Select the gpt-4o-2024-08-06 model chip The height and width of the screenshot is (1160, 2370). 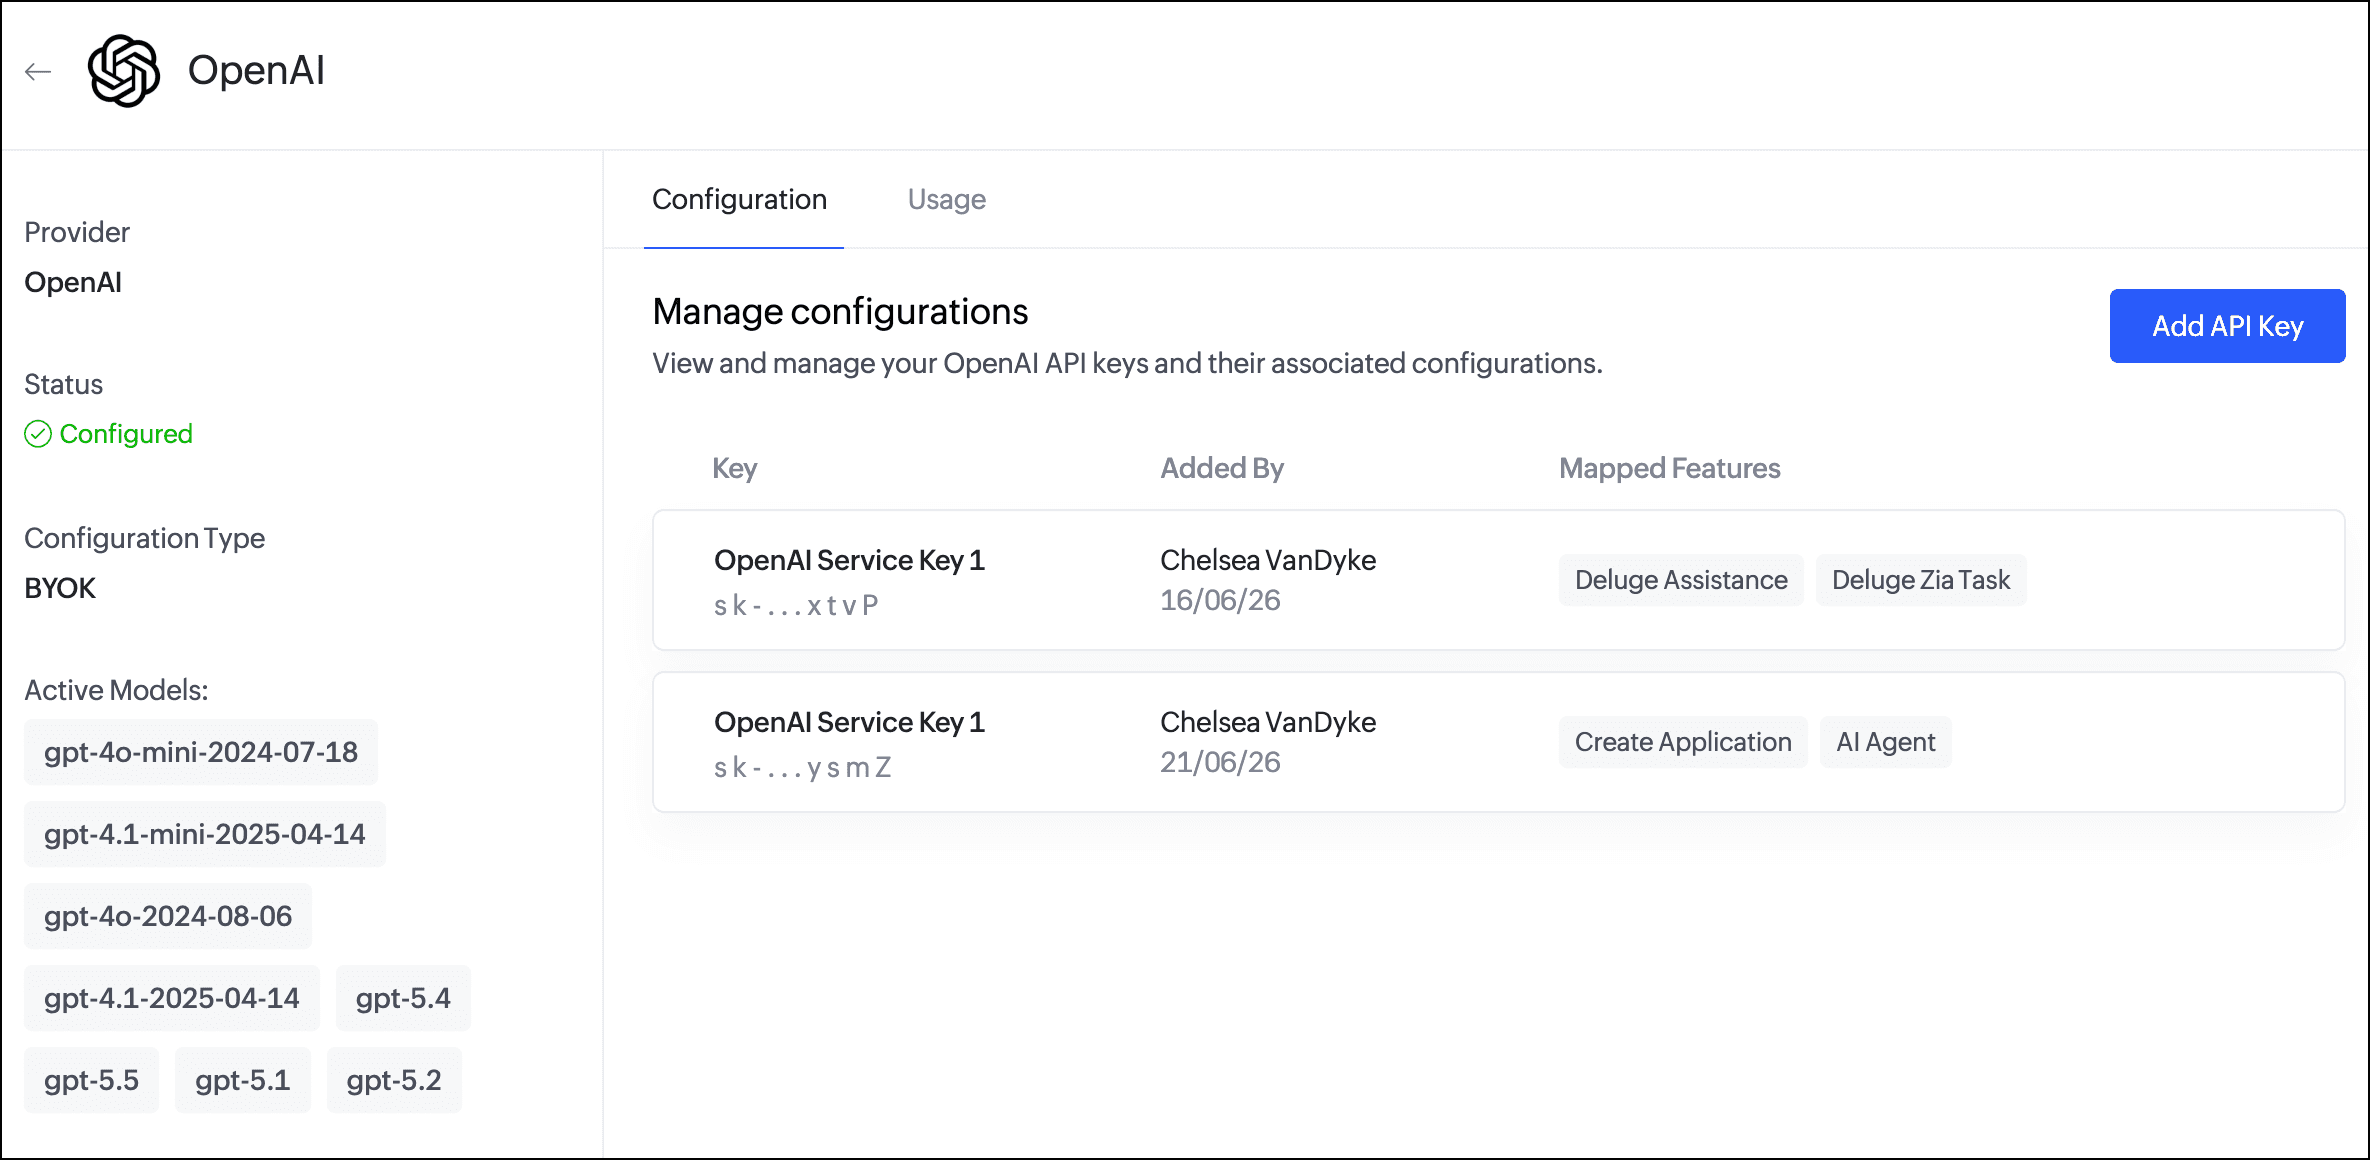coord(168,916)
